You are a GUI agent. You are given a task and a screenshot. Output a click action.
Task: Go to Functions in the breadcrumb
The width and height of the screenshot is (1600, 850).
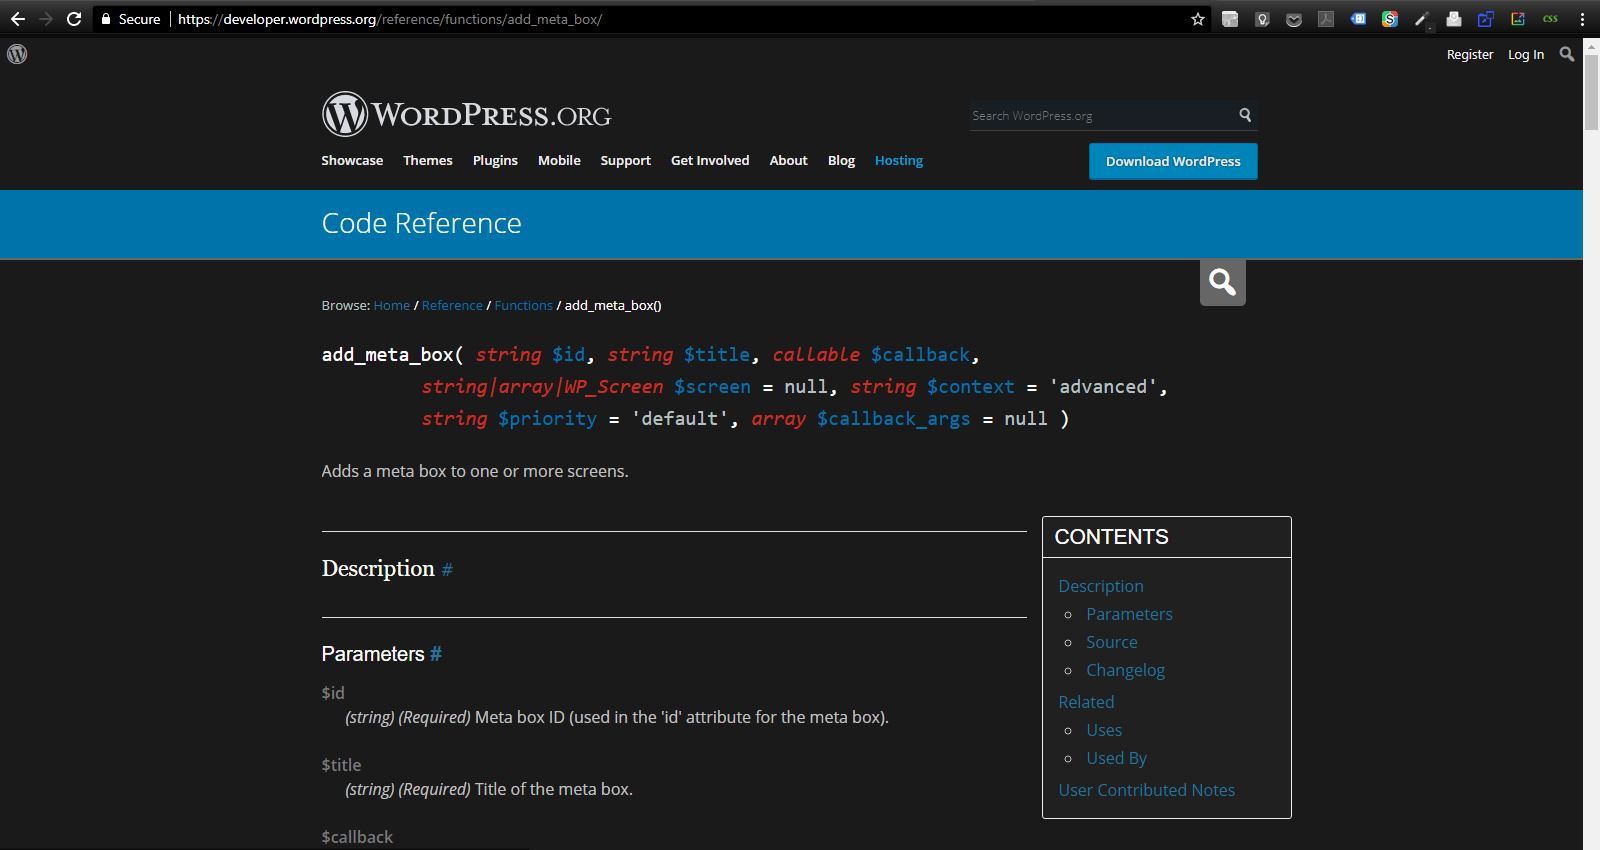pos(523,305)
